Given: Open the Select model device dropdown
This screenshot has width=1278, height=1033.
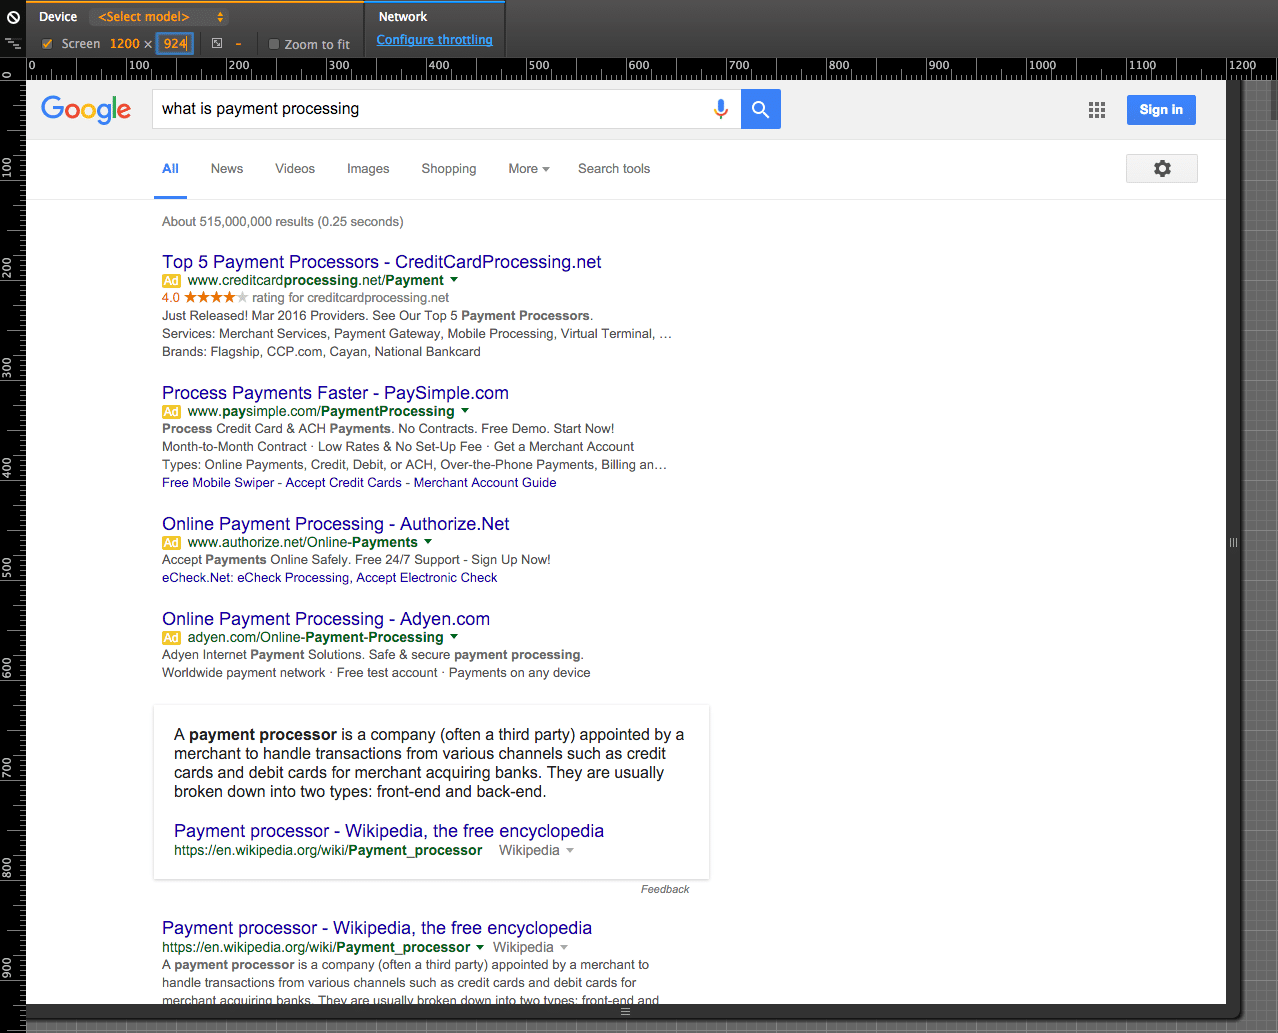Looking at the screenshot, I should 159,17.
